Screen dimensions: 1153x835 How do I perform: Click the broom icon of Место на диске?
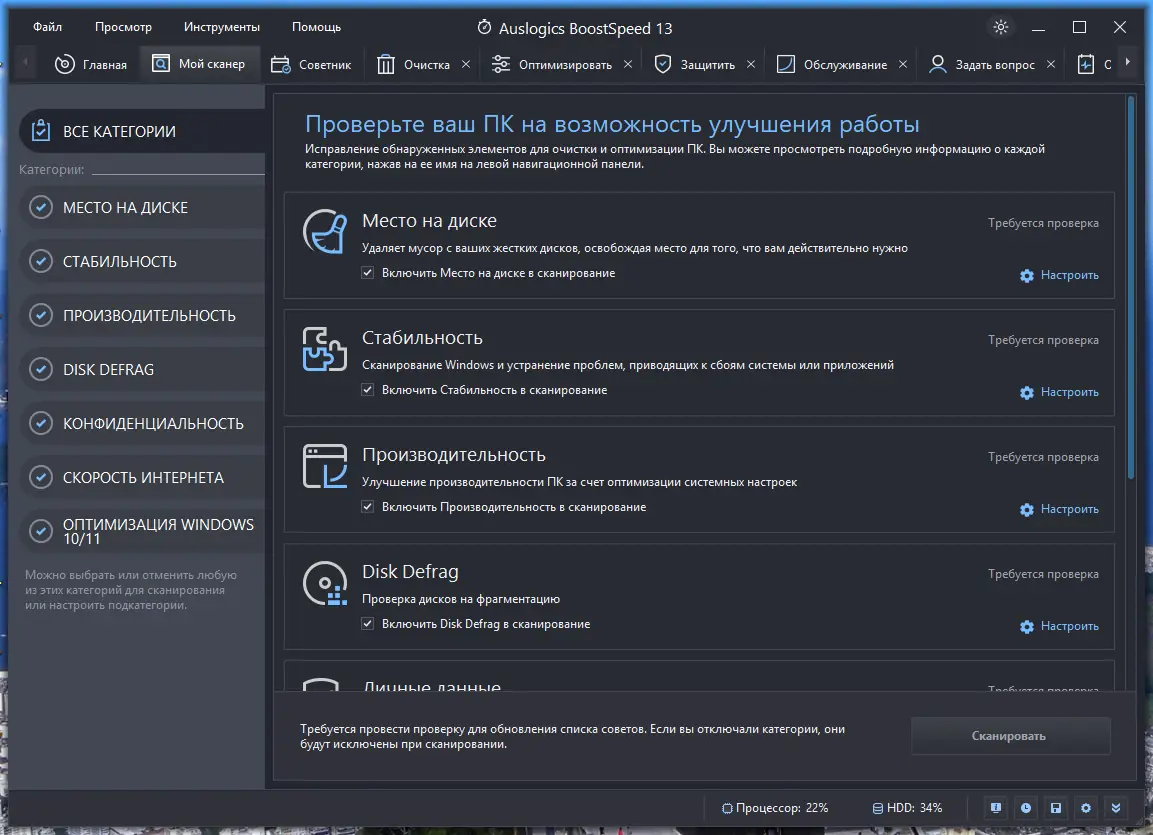(x=325, y=232)
